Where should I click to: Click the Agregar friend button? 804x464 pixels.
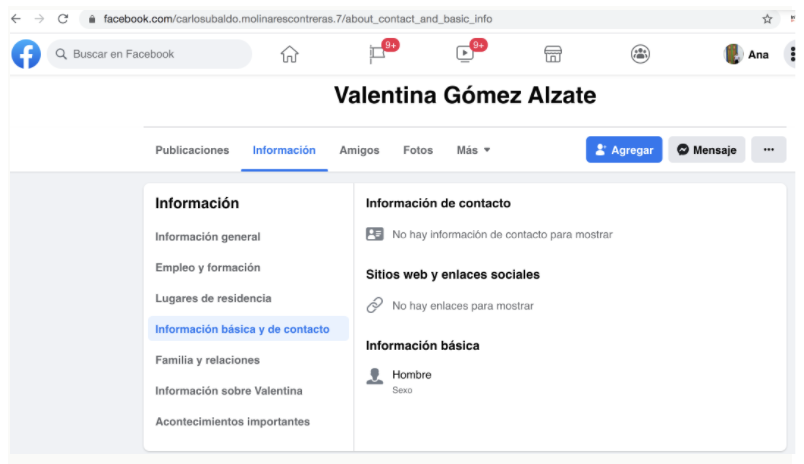pos(624,150)
